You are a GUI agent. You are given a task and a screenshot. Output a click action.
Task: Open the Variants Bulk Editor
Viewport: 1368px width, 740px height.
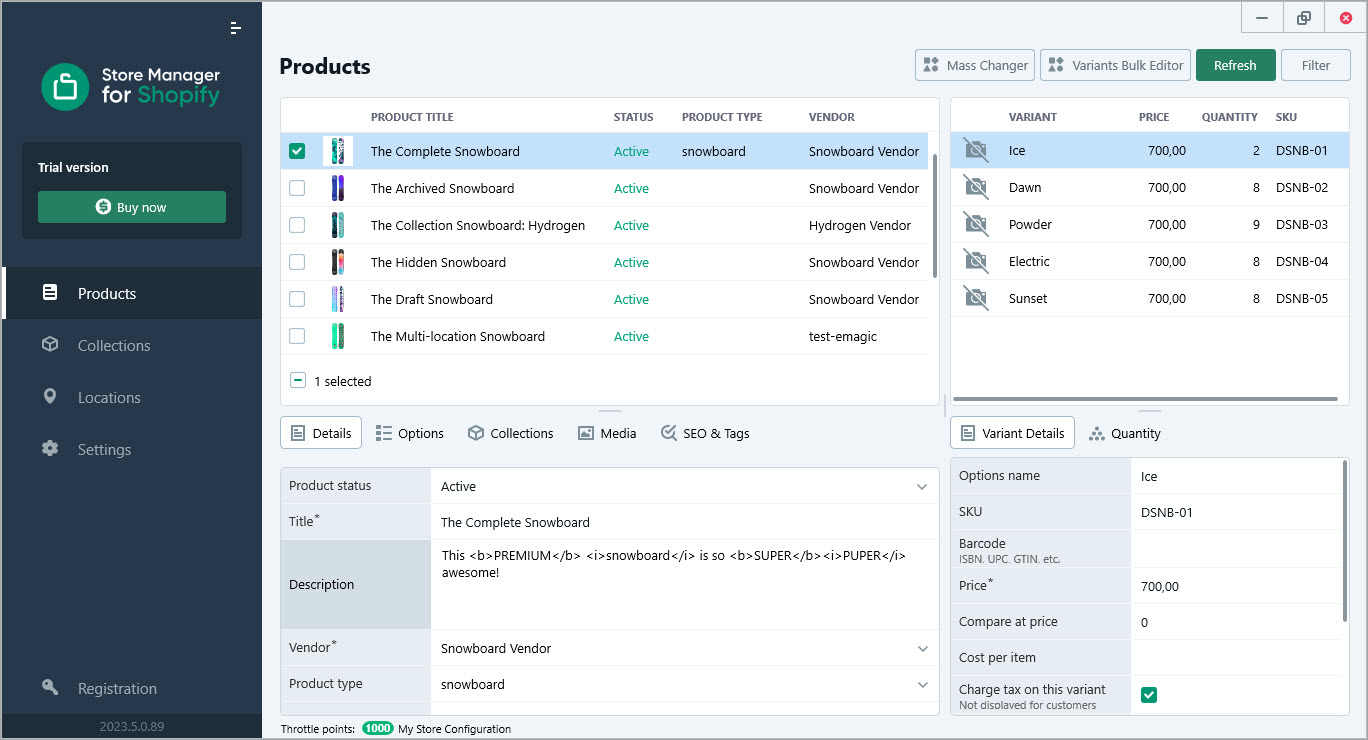1115,65
